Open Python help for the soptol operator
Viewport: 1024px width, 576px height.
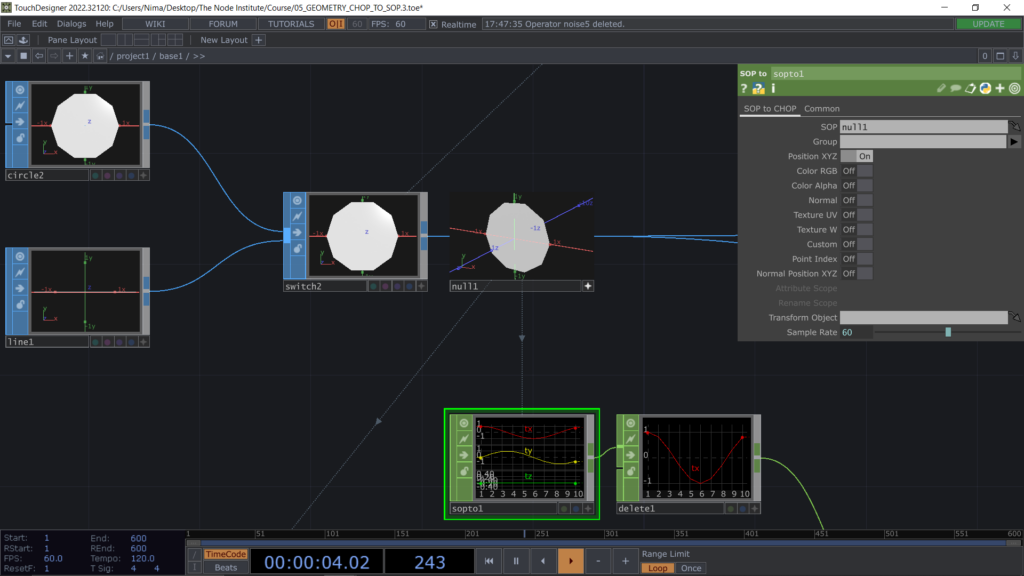(758, 88)
